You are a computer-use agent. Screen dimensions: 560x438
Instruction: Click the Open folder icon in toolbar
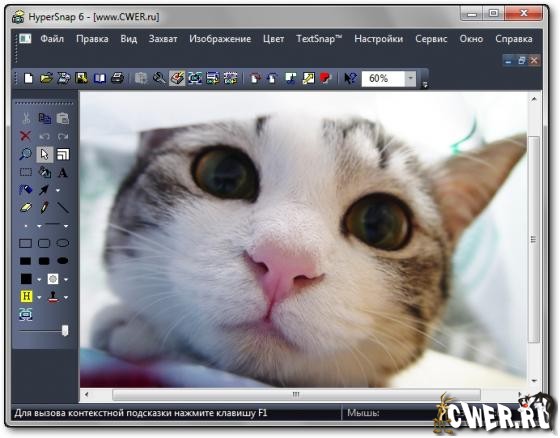pyautogui.click(x=46, y=78)
